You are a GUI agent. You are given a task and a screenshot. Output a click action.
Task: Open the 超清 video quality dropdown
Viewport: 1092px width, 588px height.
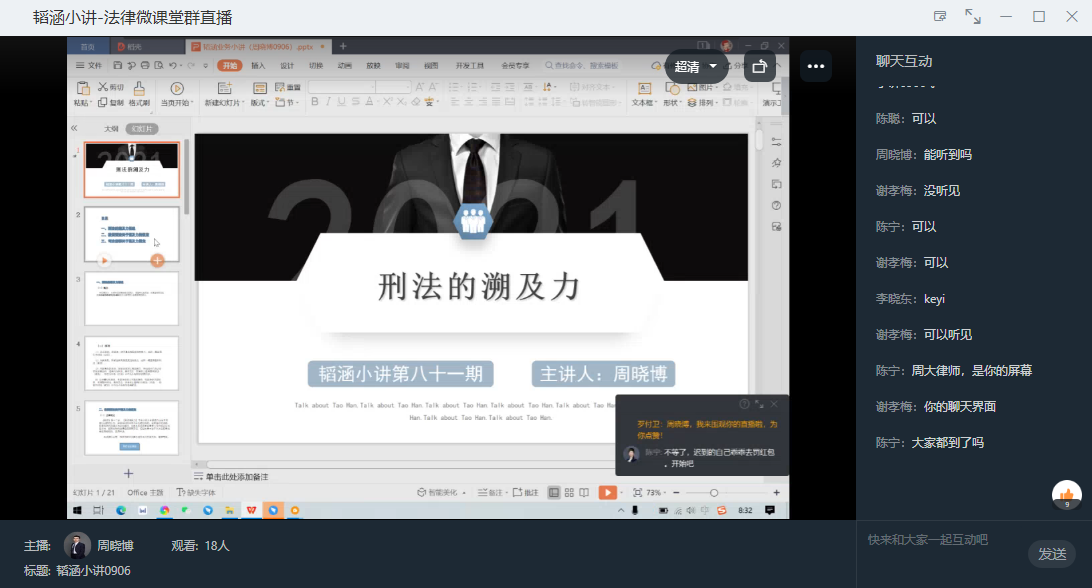click(696, 66)
